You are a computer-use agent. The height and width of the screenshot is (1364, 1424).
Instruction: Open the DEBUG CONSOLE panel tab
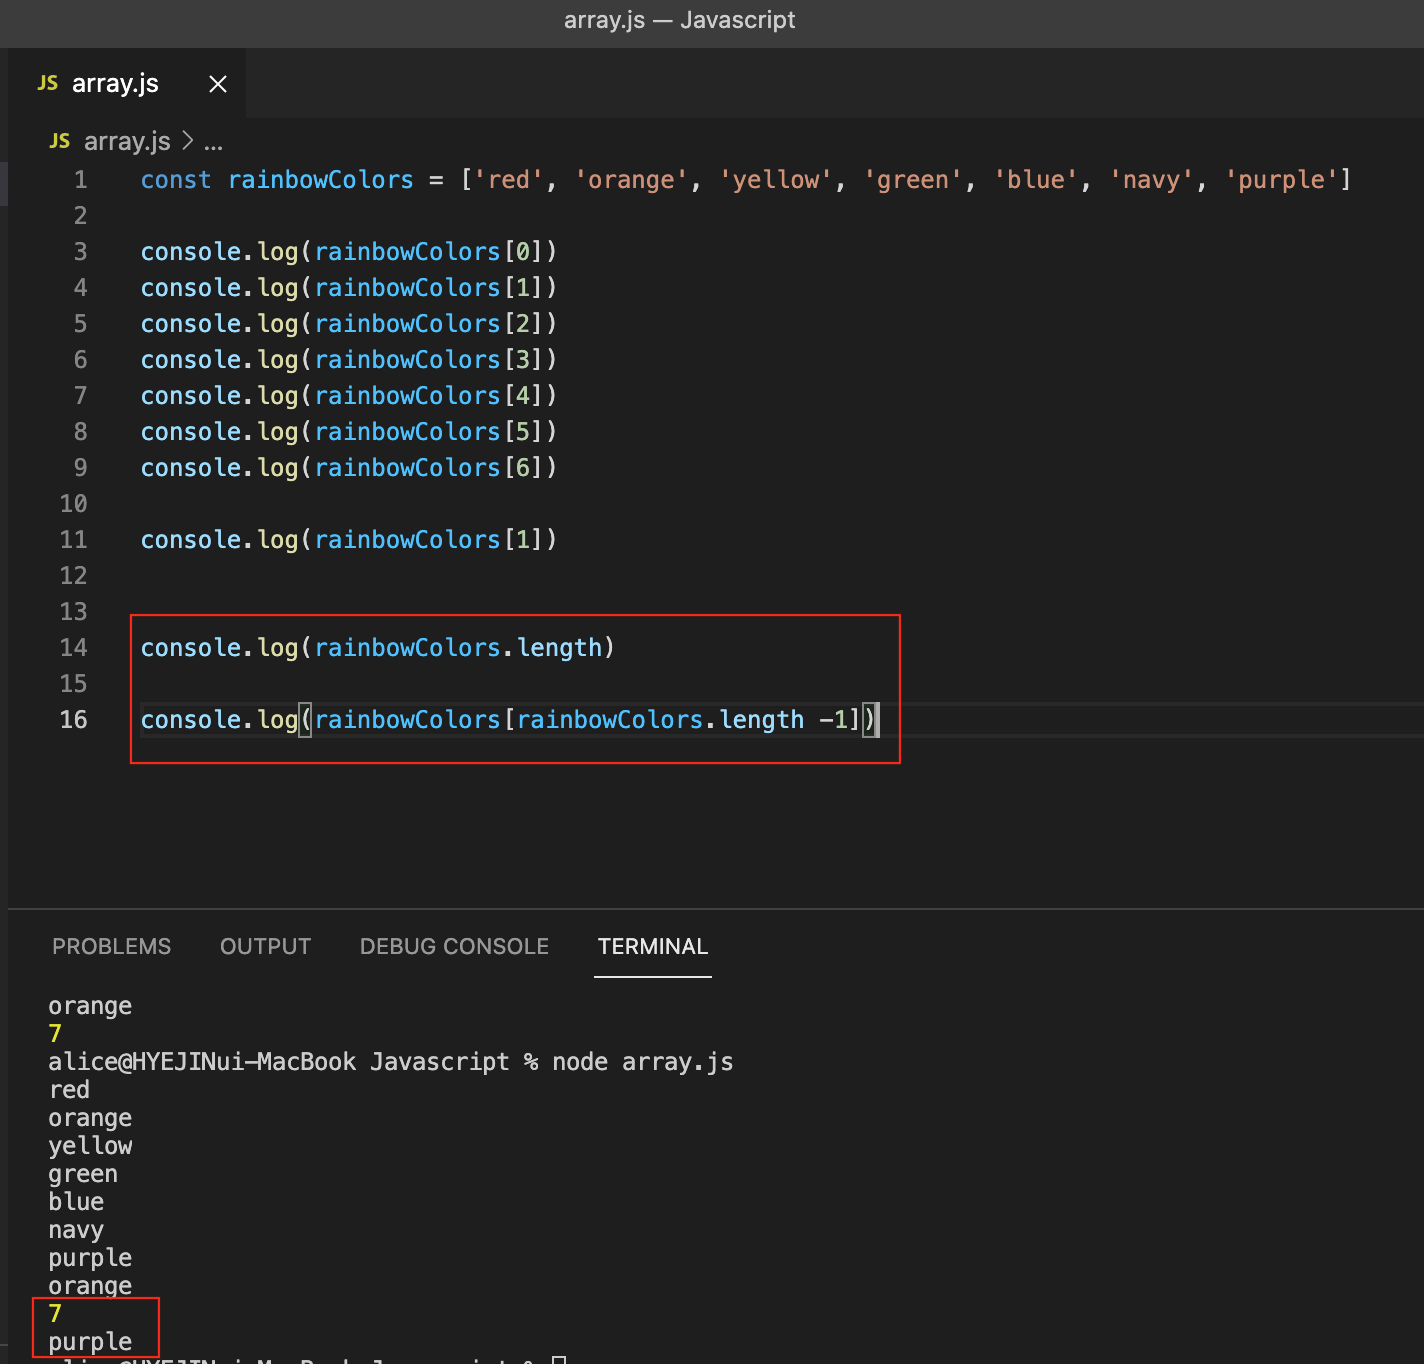(454, 946)
